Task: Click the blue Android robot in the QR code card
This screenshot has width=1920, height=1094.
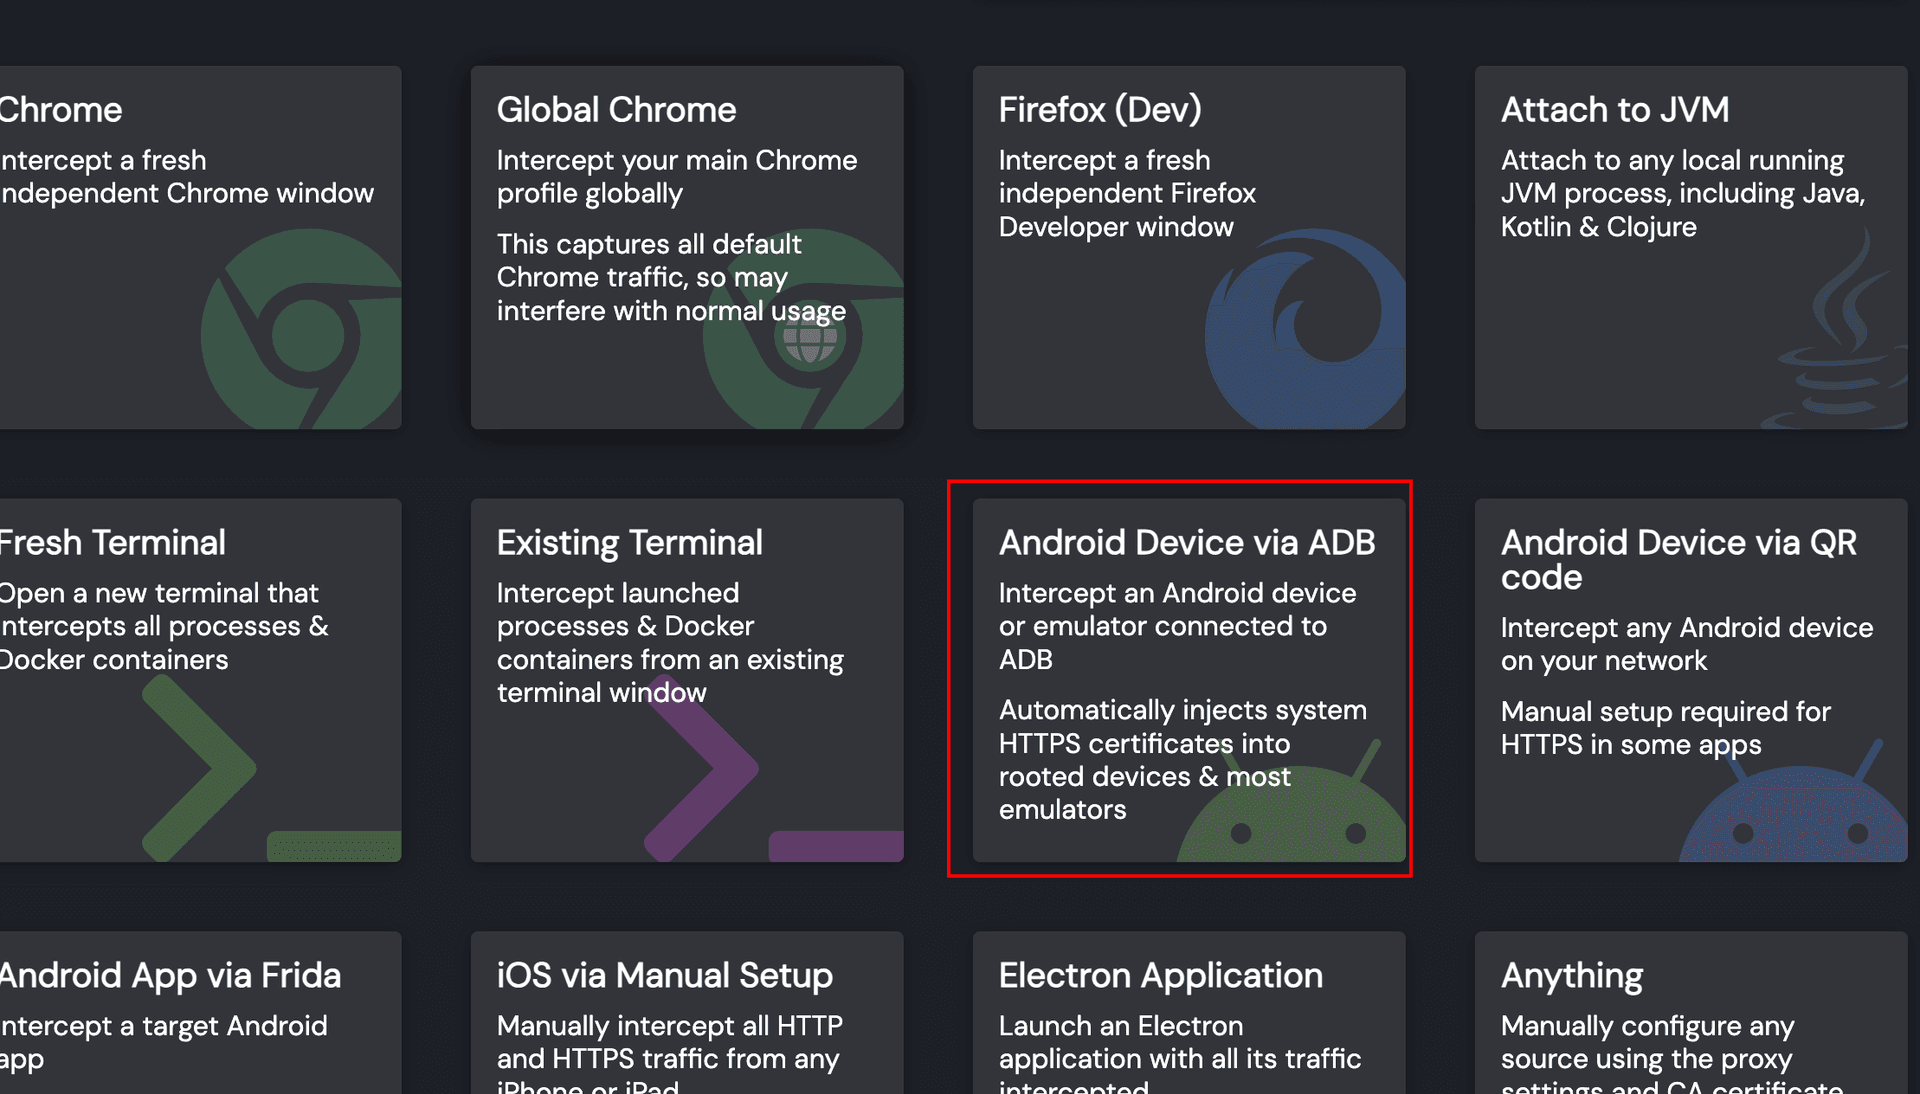Action: tap(1793, 802)
